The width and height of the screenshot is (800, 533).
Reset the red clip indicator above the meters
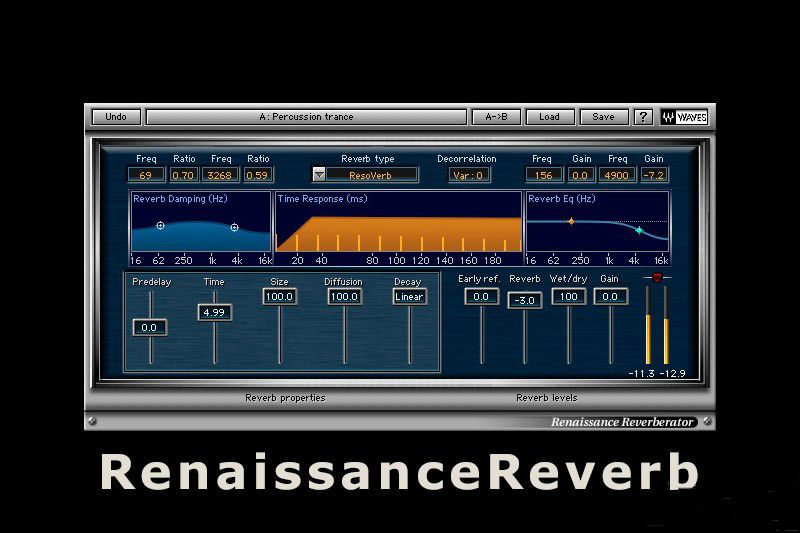click(x=657, y=277)
